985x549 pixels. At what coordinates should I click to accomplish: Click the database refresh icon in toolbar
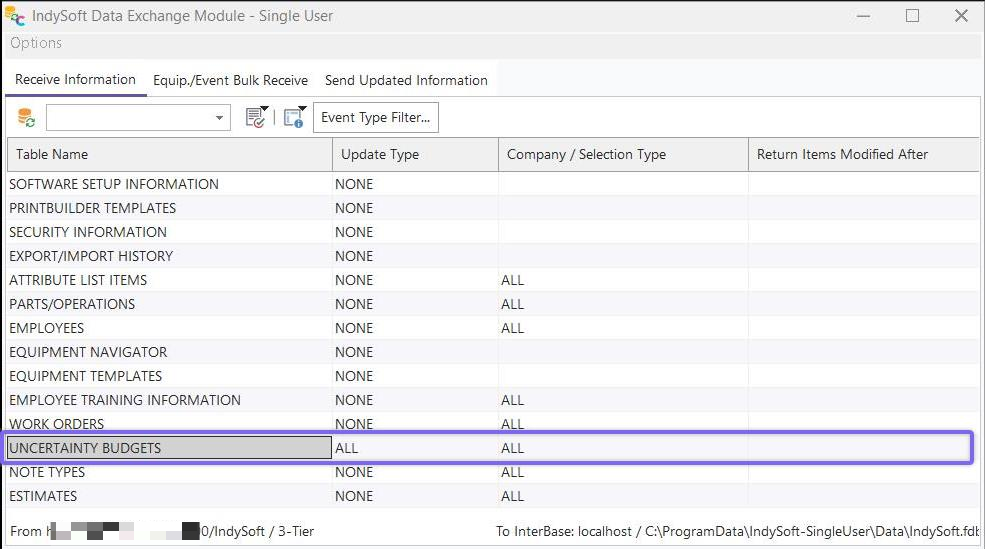tap(26, 118)
